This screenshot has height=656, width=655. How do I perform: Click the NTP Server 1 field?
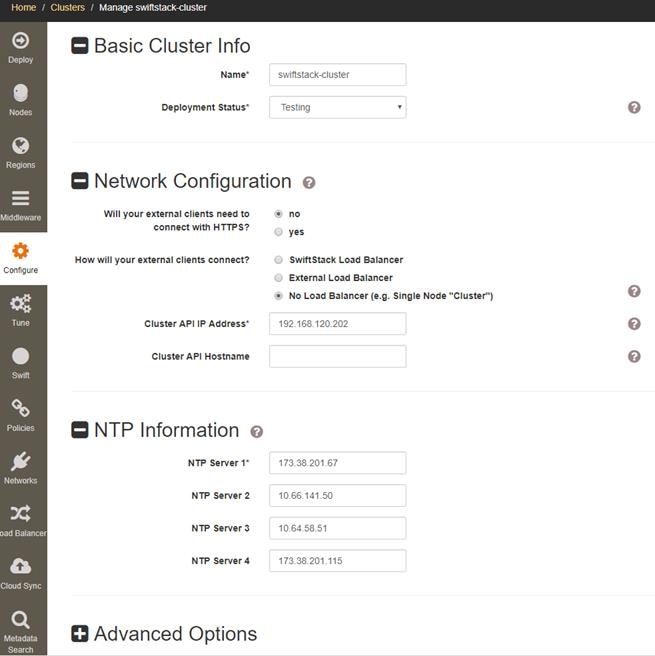point(338,463)
